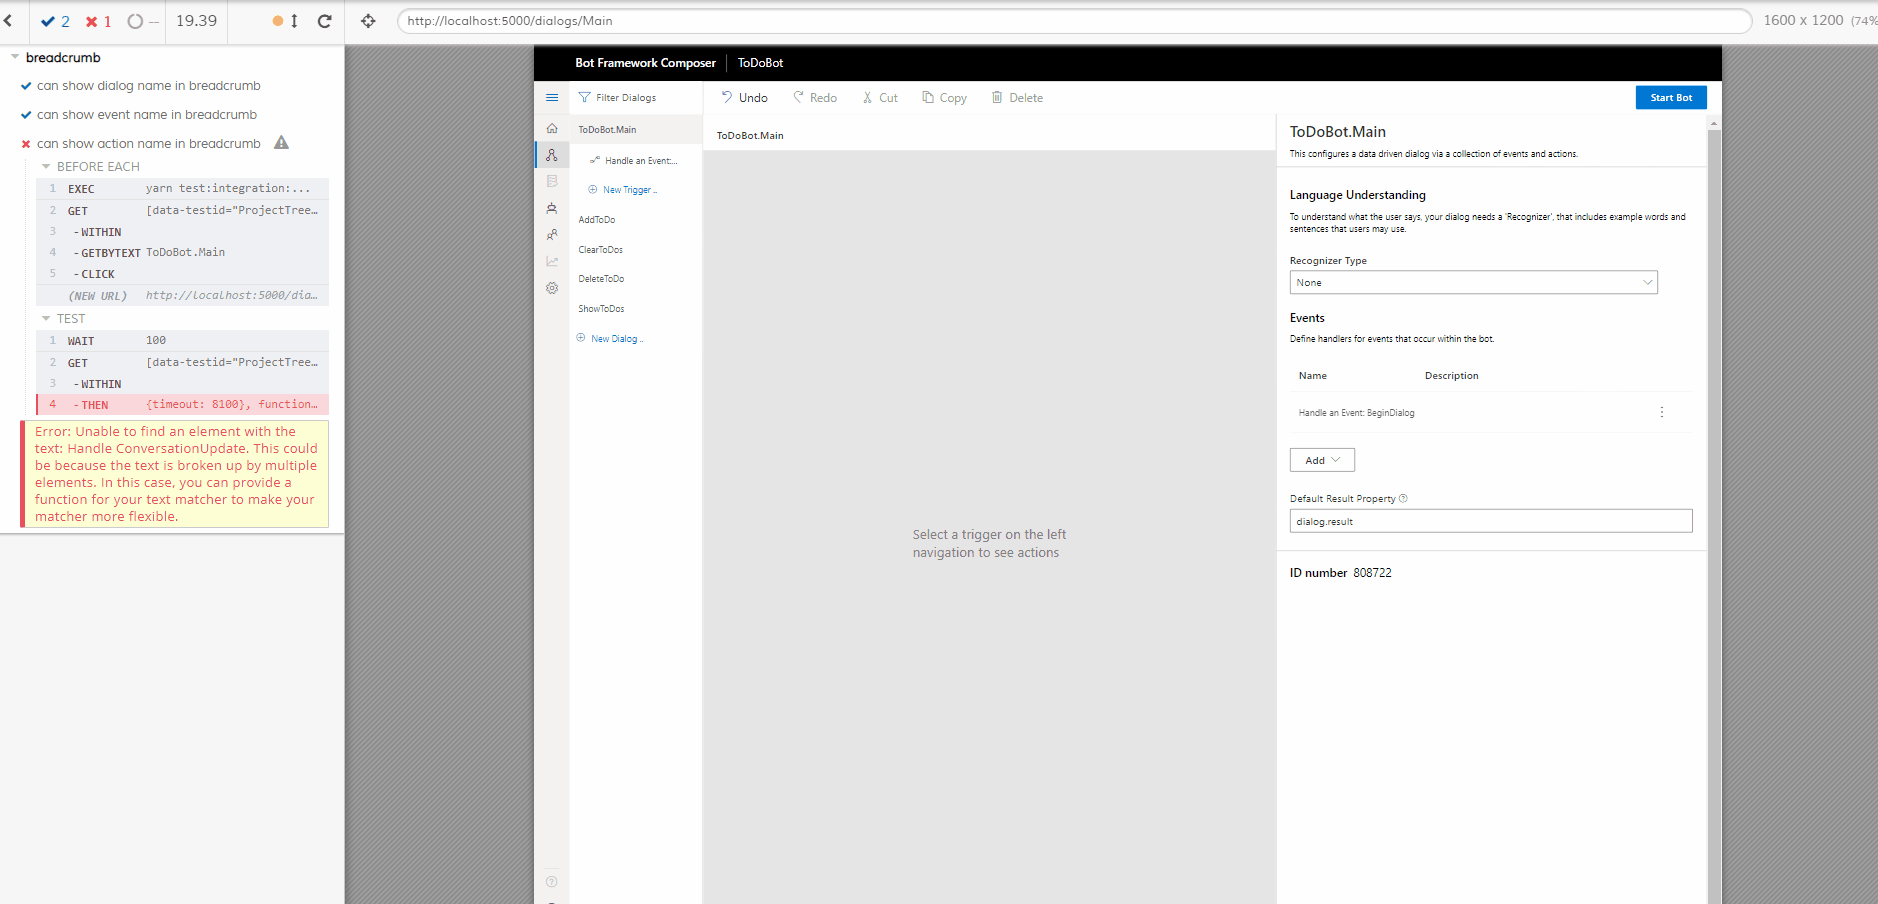Click the crosshair selector playground icon
This screenshot has height=904, width=1878.
[x=369, y=20]
